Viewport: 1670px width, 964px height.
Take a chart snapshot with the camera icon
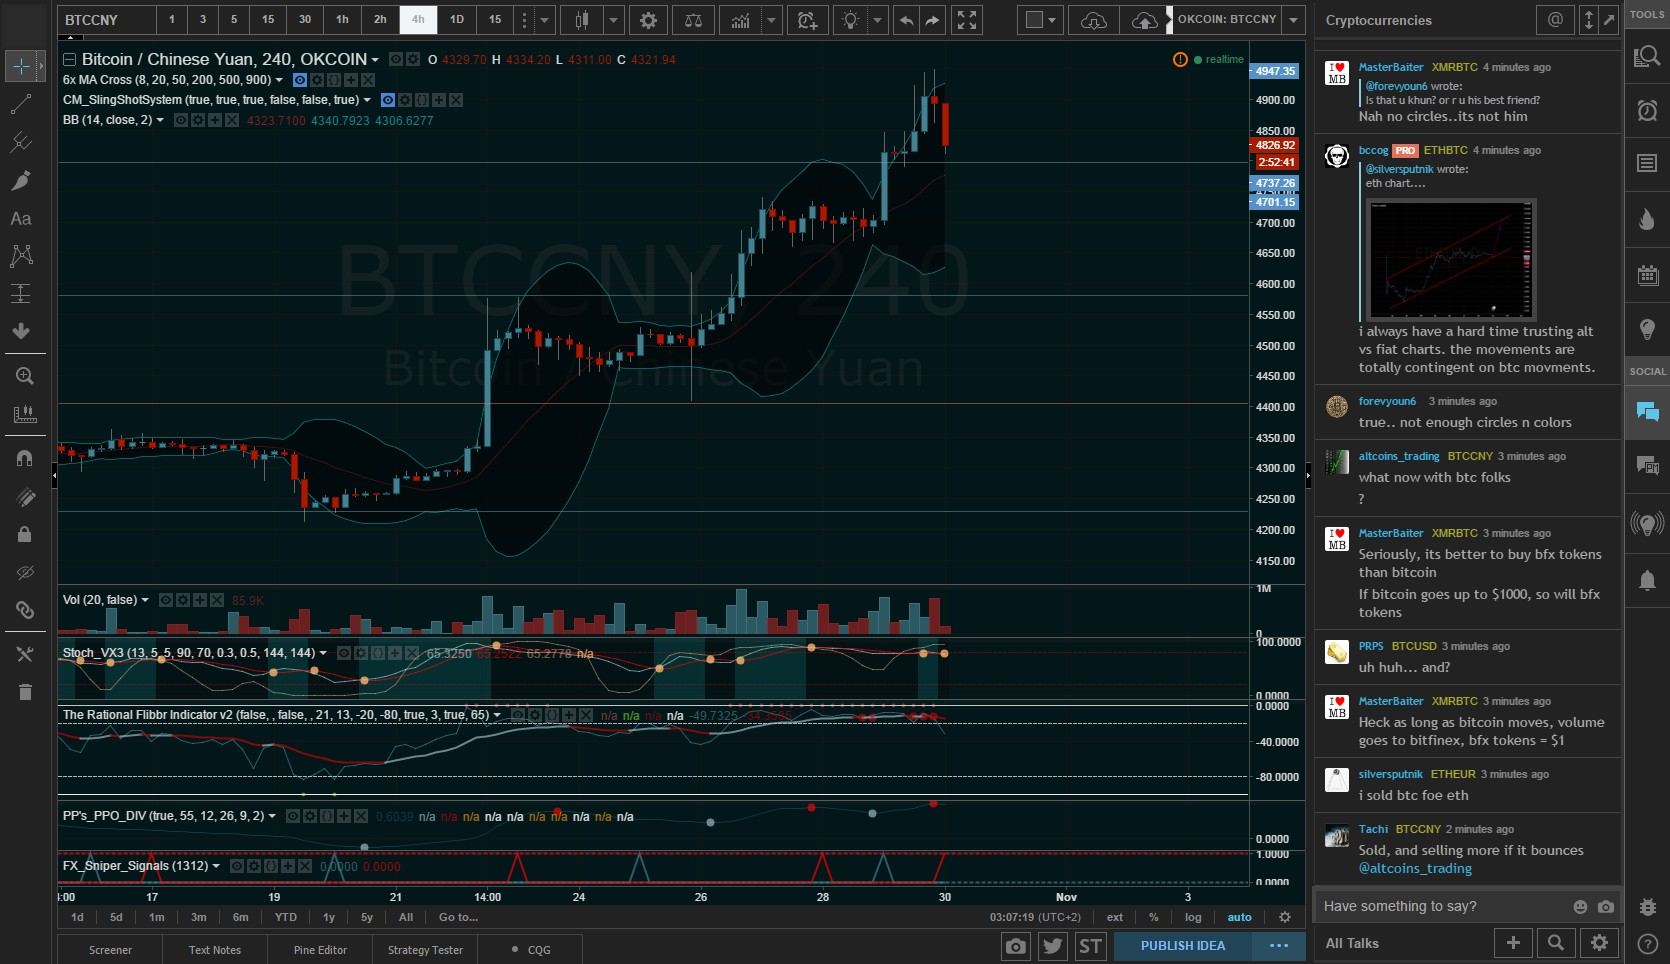(x=1015, y=945)
